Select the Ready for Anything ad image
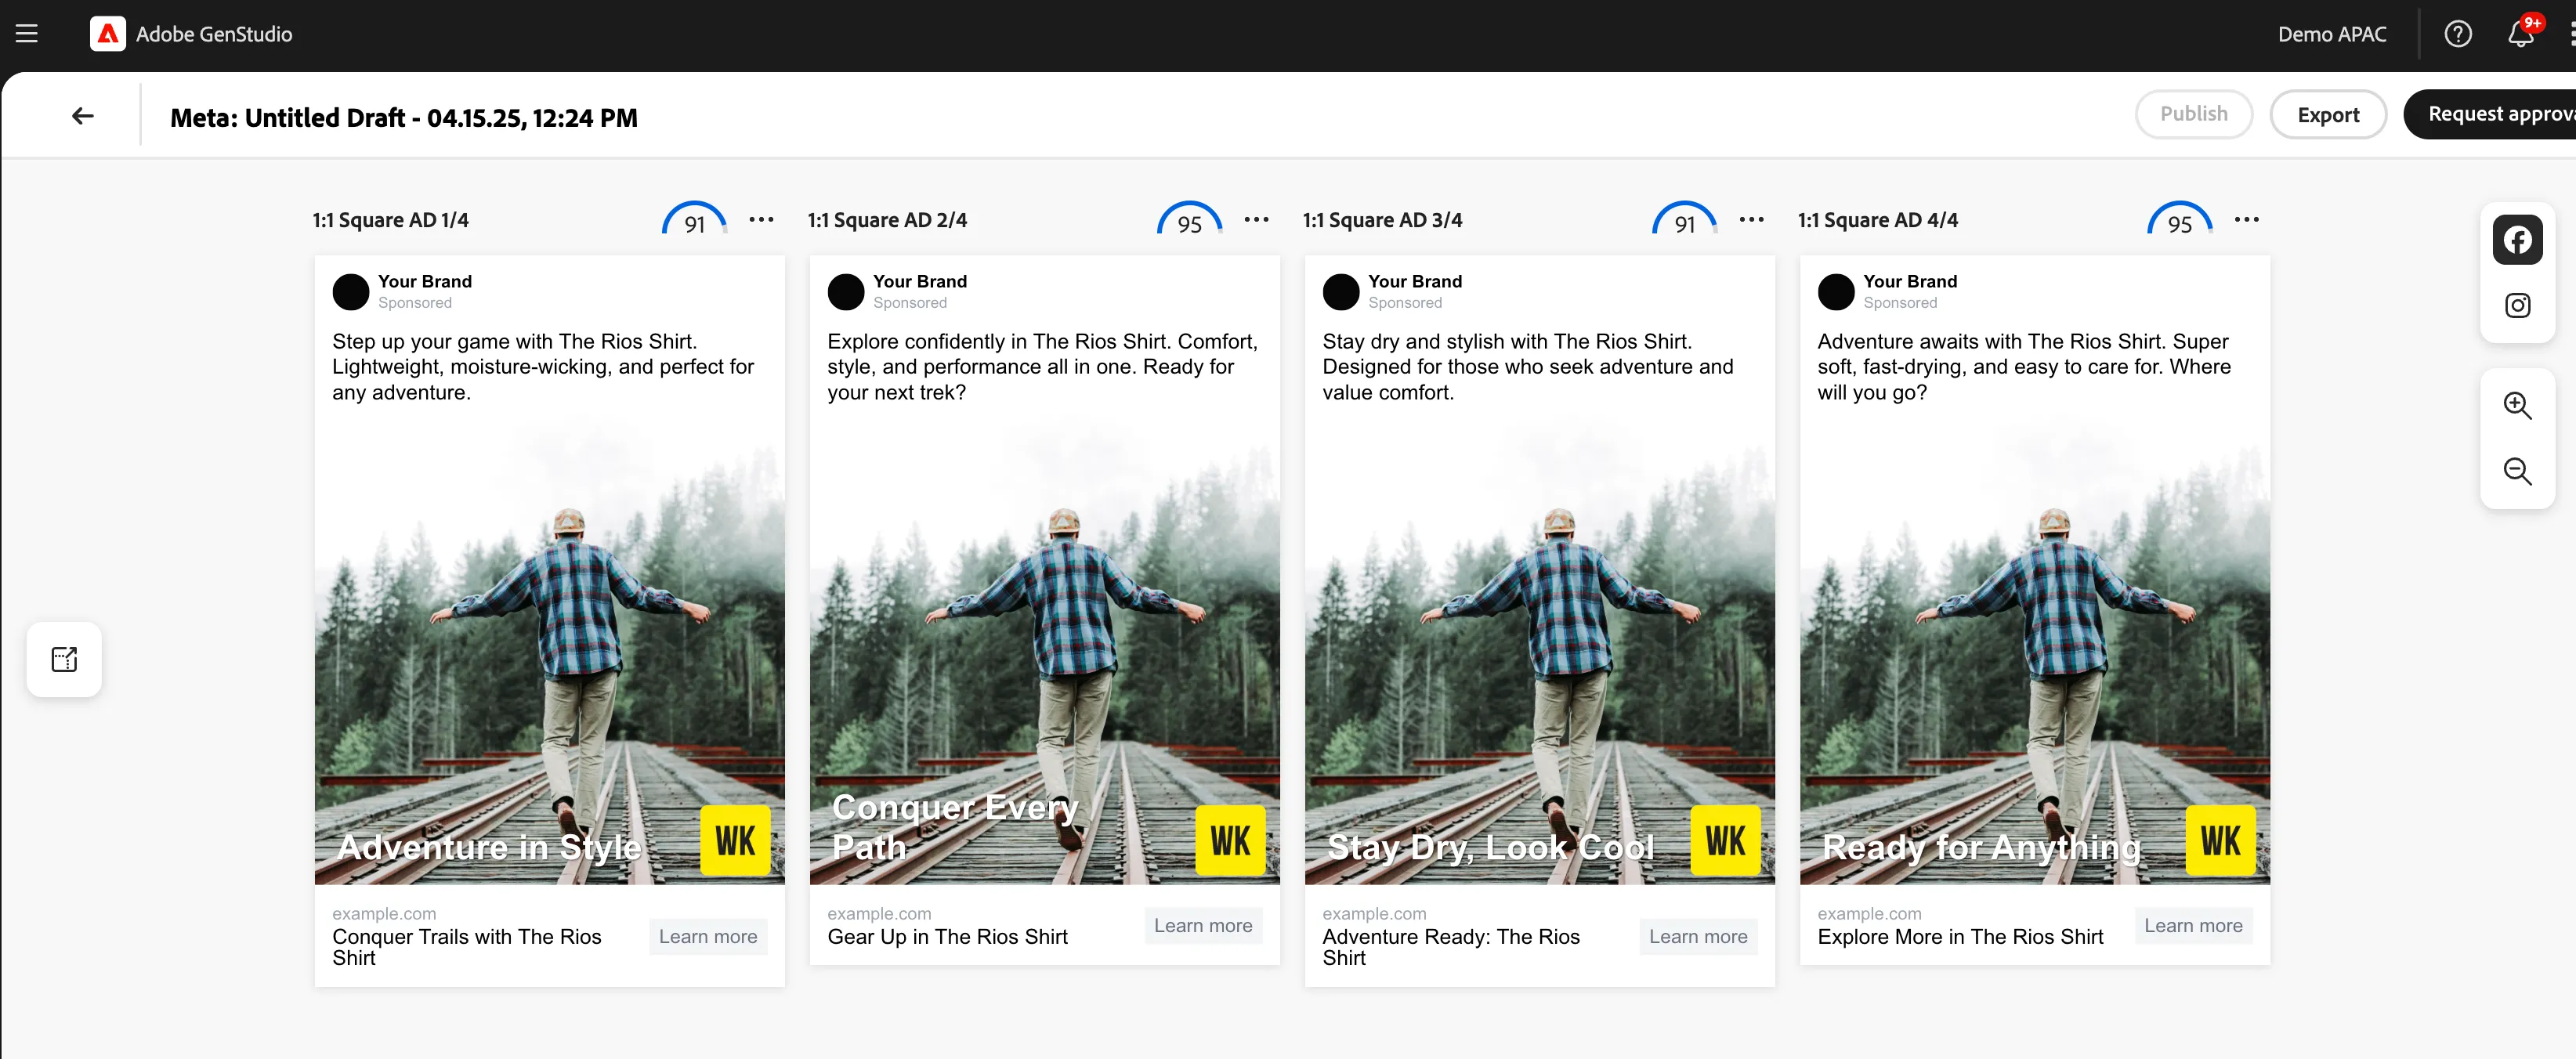 click(x=2034, y=650)
